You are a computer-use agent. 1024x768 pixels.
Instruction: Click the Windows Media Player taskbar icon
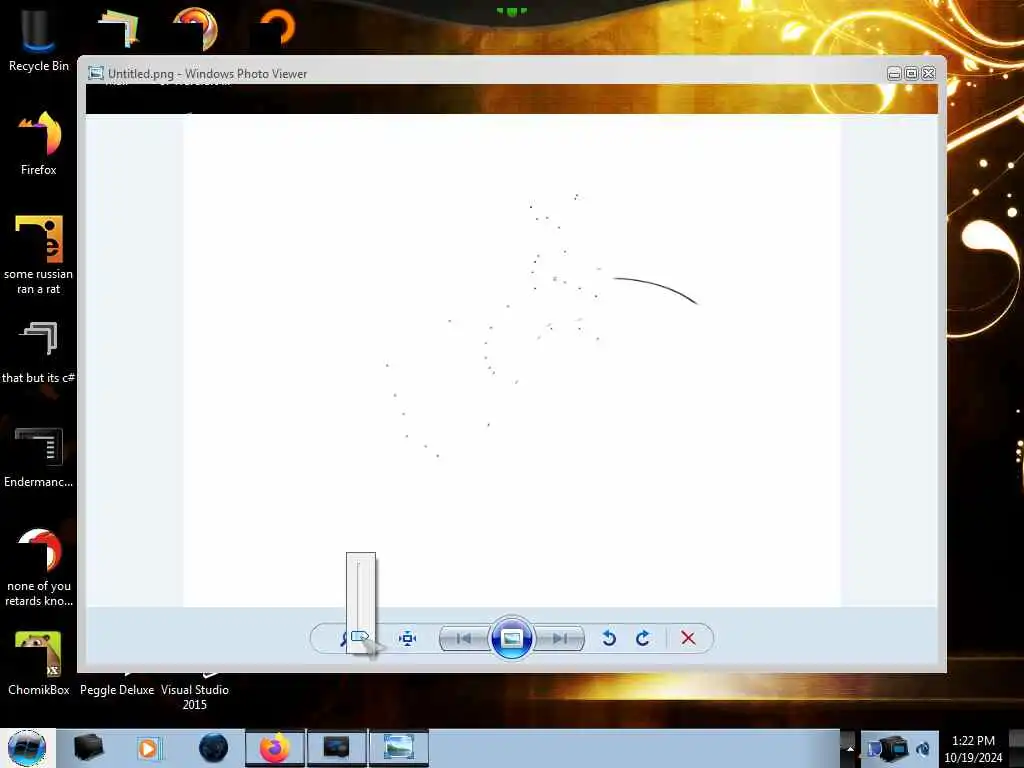tap(148, 748)
